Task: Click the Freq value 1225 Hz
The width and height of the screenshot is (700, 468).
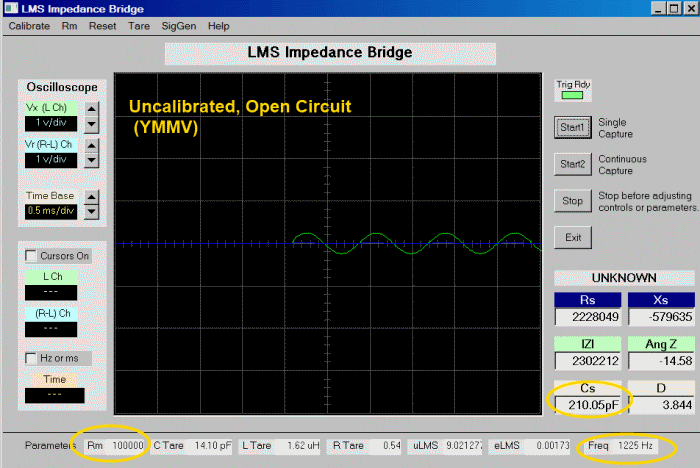Action: pos(635,446)
